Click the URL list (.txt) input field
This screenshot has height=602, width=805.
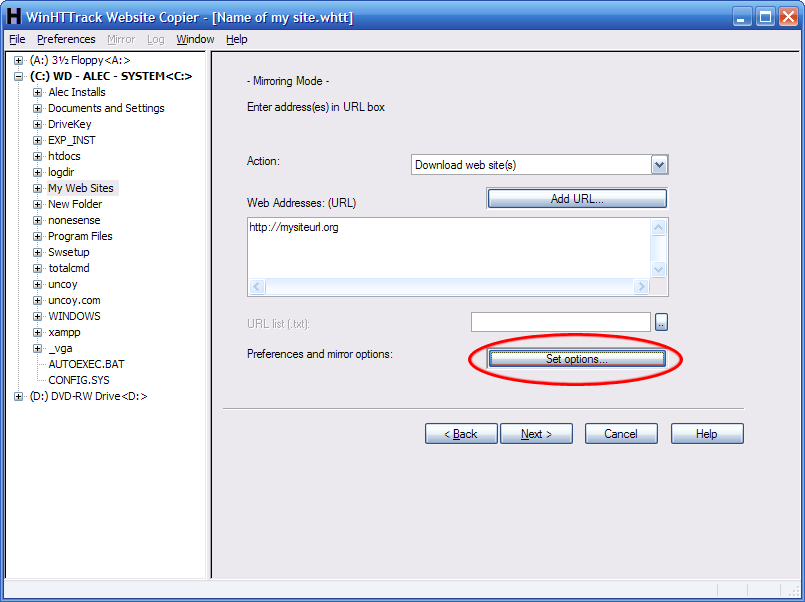(561, 322)
